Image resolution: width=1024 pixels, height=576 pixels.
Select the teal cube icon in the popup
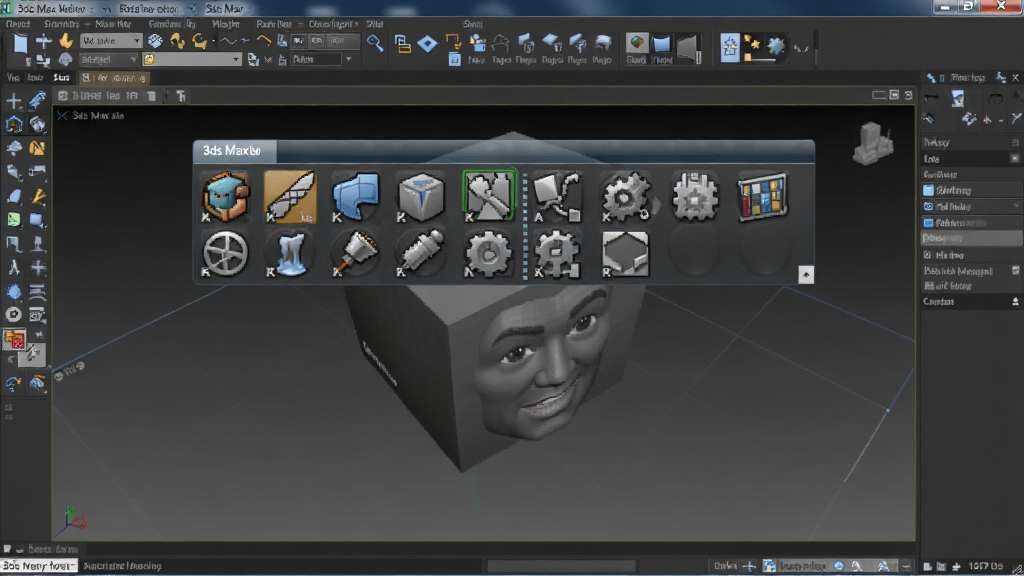coord(225,196)
